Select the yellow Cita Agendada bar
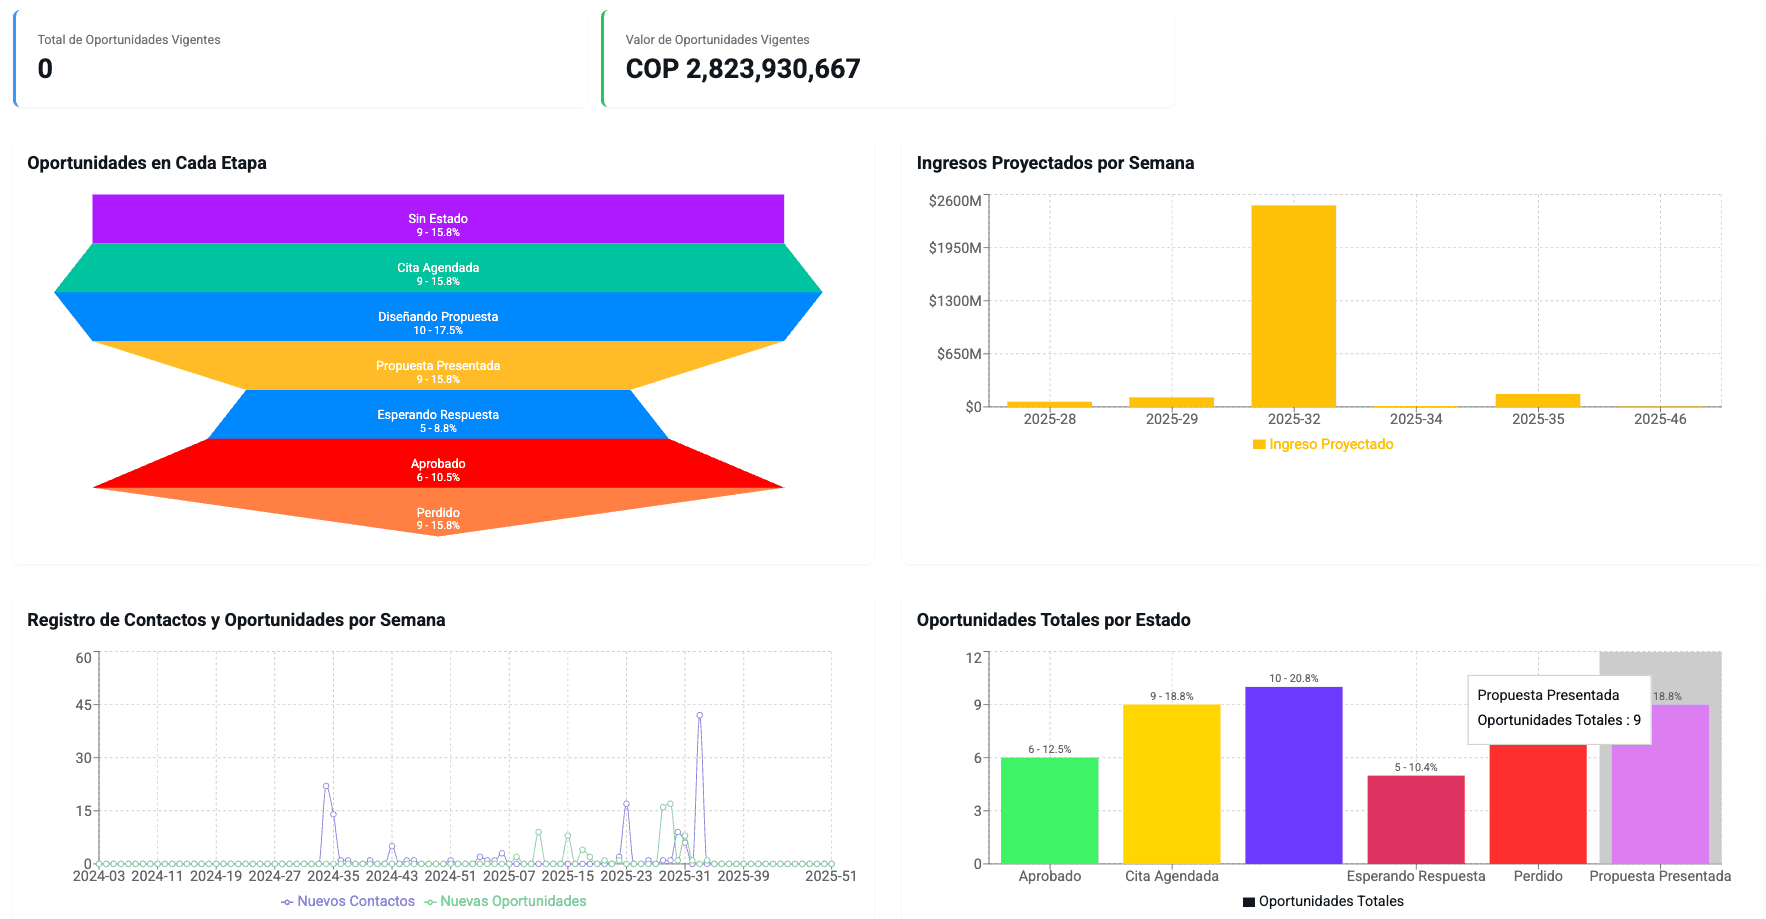 point(1171,784)
